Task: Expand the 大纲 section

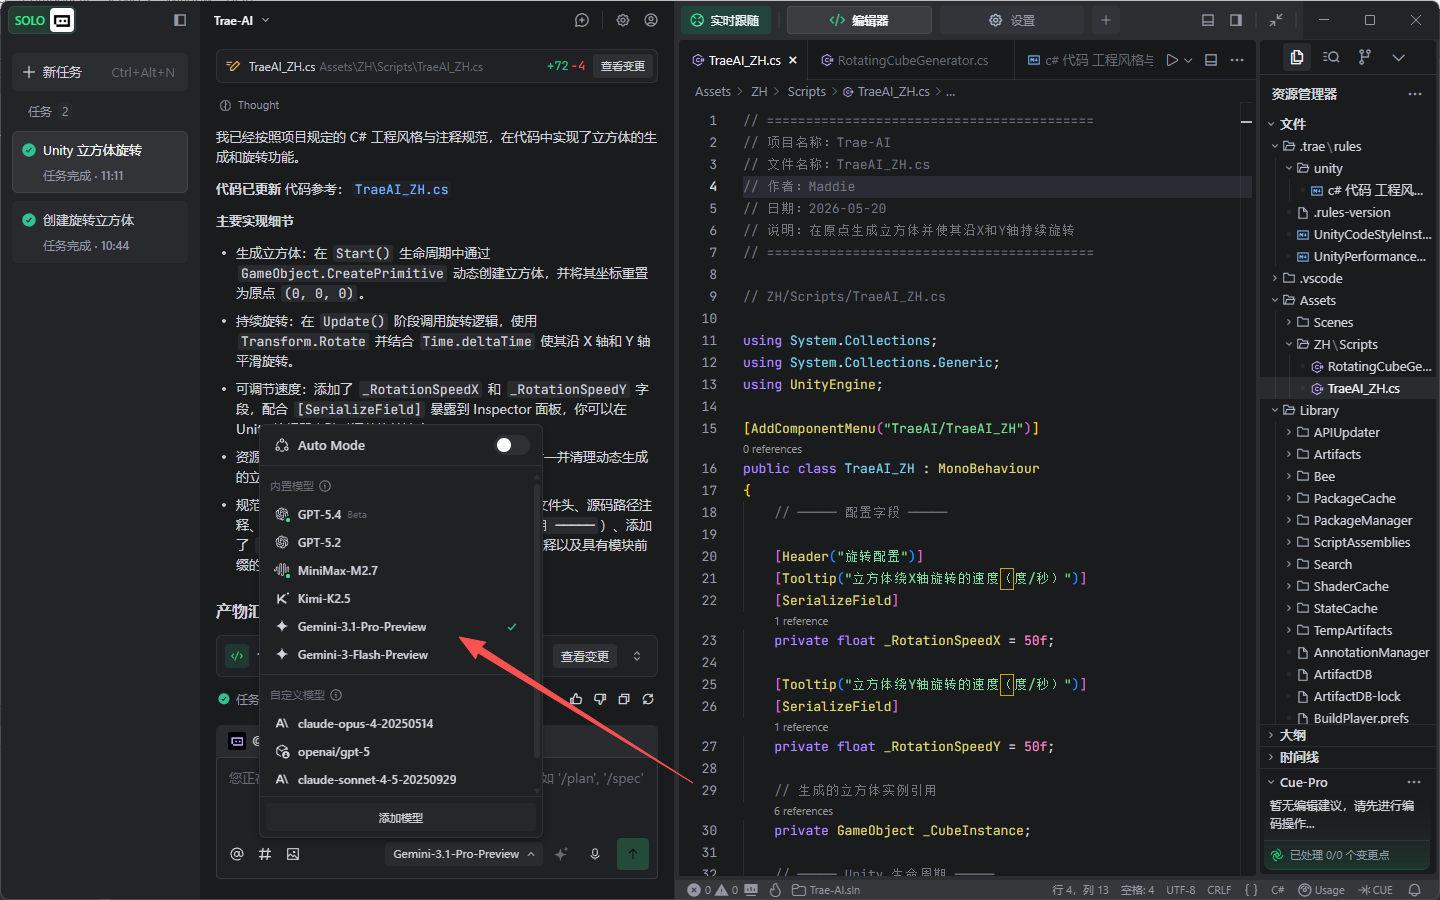Action: pyautogui.click(x=1350, y=735)
